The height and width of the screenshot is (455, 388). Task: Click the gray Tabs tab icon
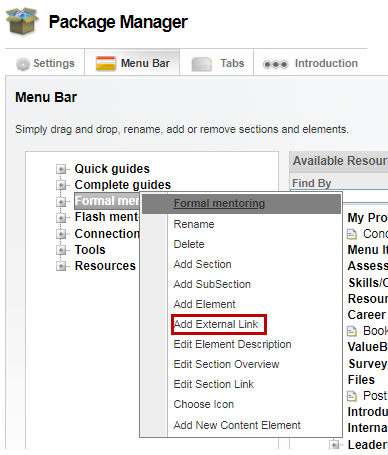point(201,64)
